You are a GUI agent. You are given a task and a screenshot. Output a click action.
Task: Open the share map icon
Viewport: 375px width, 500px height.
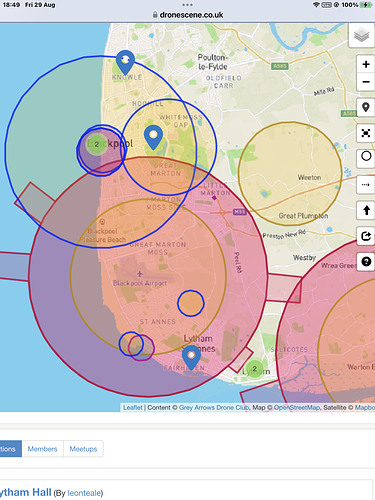pyautogui.click(x=366, y=236)
